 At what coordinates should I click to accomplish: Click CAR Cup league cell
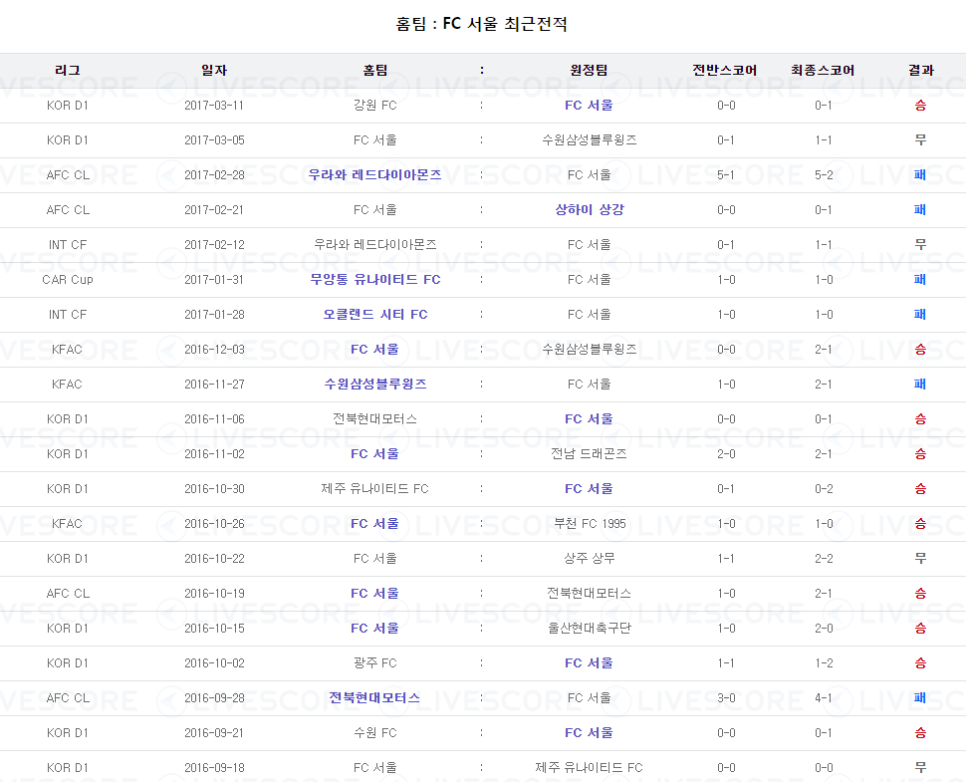[67, 279]
